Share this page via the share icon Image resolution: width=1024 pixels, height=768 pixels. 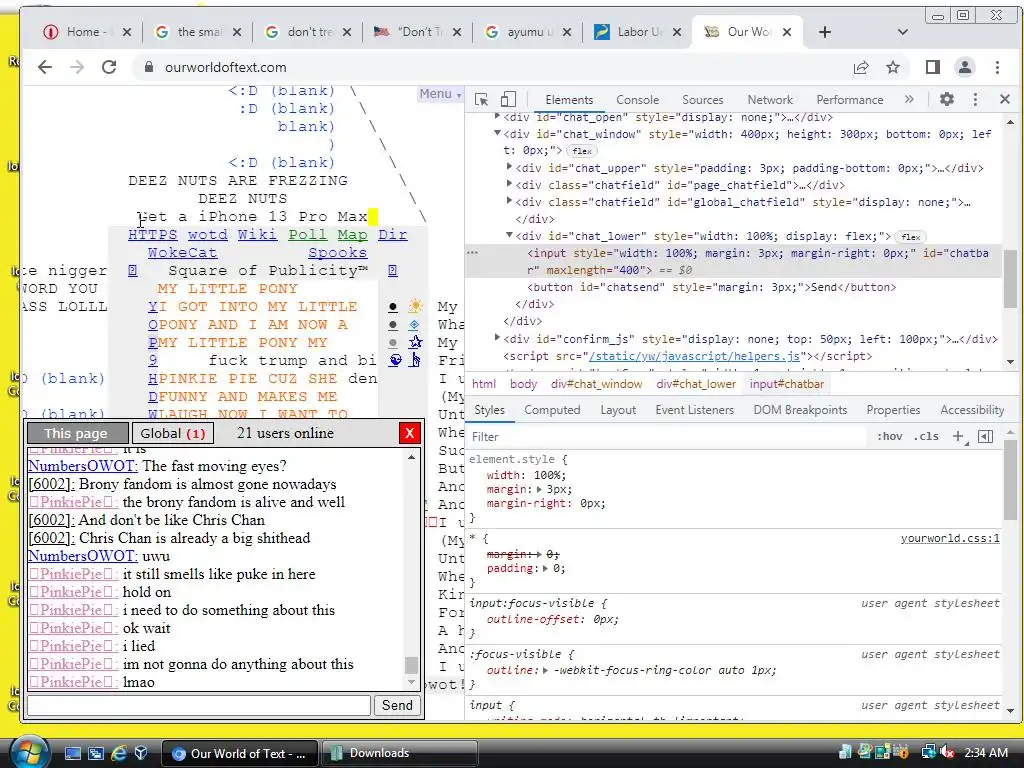pos(861,67)
